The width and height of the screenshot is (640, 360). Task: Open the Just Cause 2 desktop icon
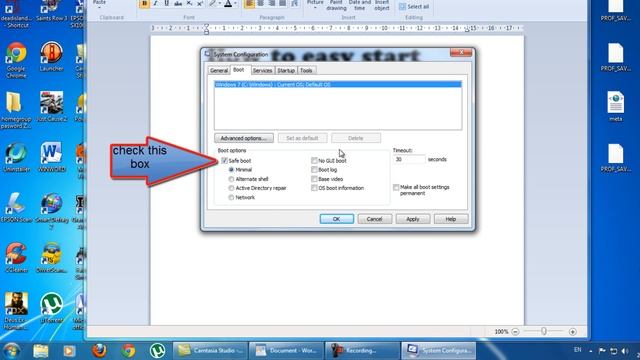pos(51,107)
